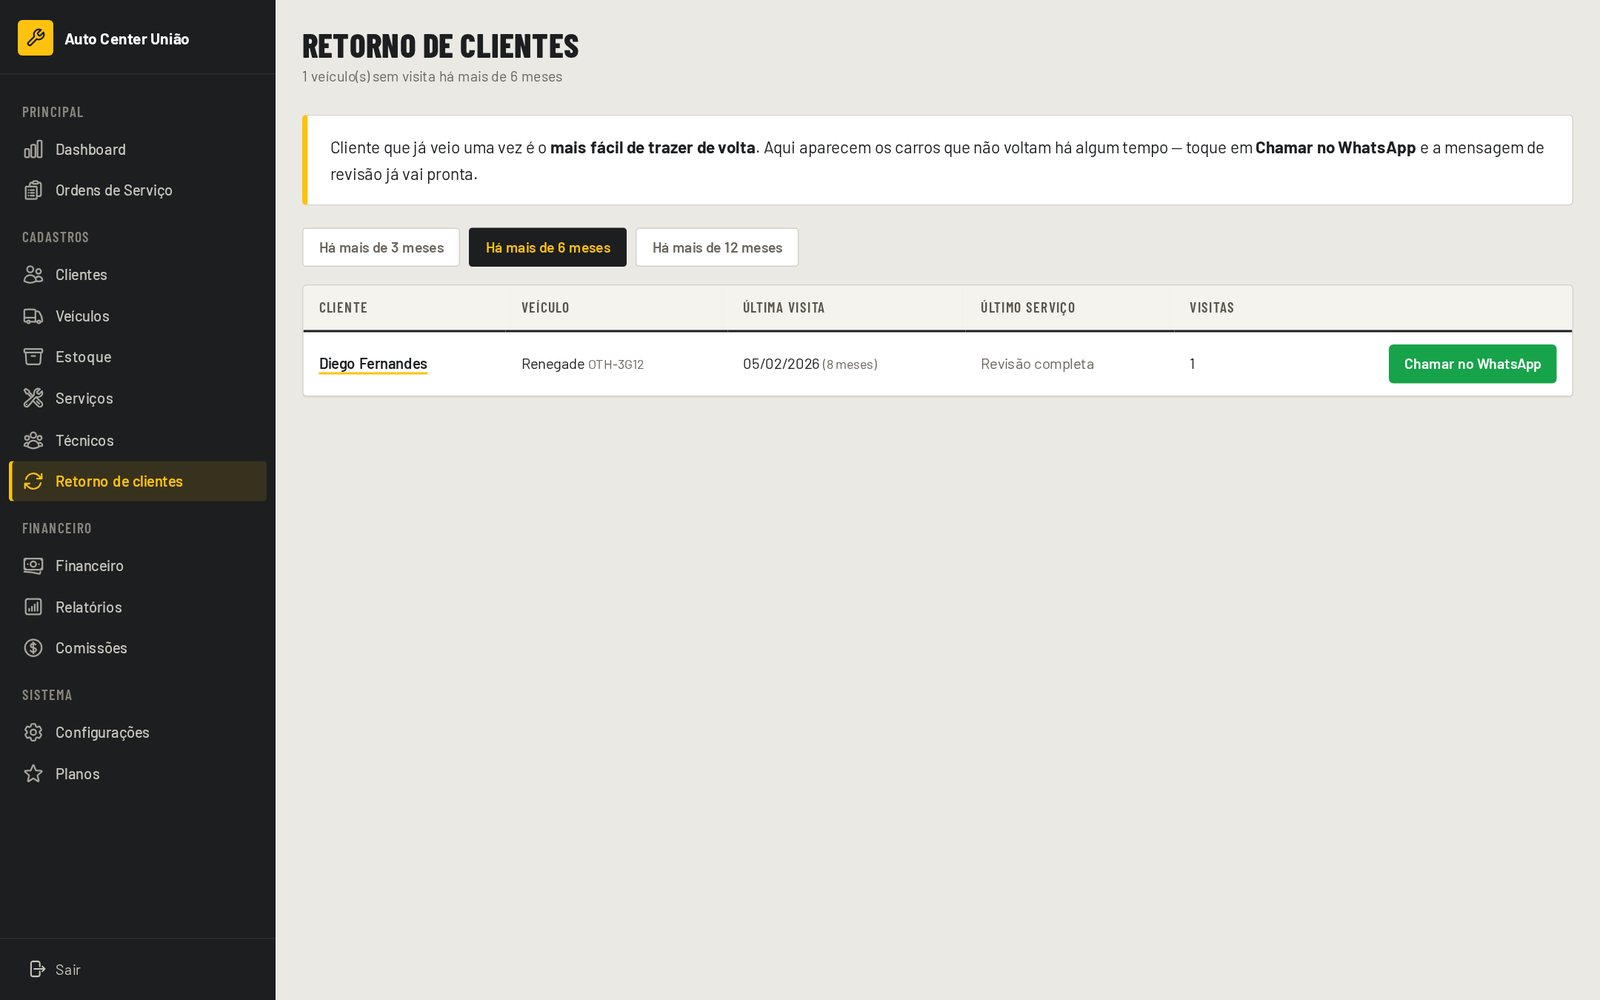Screen dimensions: 1600x1000
Task: Click Ordens de Serviço clipboard icon
Action: click(x=33, y=190)
